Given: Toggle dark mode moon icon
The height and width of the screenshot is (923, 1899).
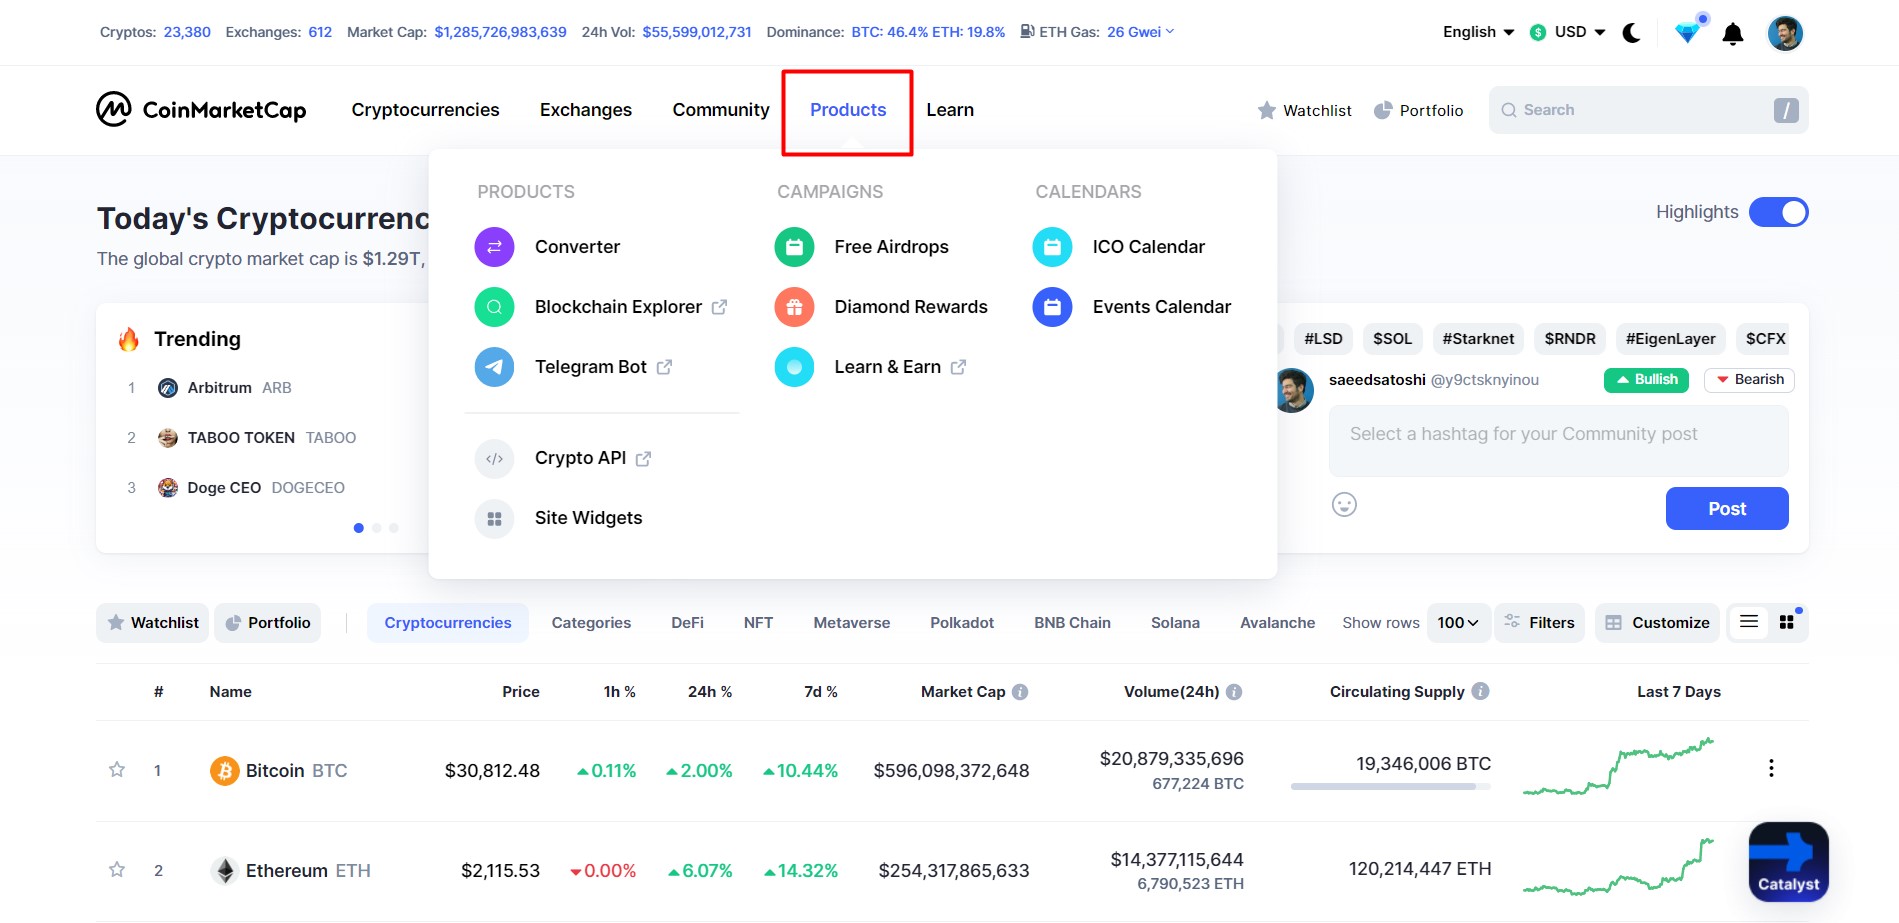Looking at the screenshot, I should click(x=1631, y=33).
